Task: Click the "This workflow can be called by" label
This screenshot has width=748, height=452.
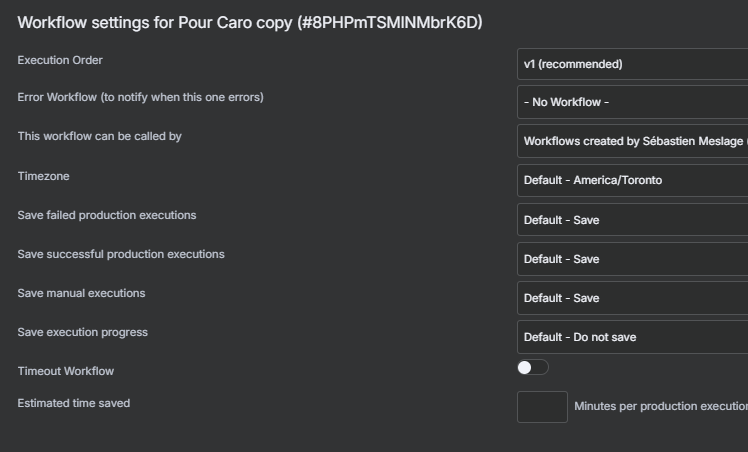Action: [99, 136]
